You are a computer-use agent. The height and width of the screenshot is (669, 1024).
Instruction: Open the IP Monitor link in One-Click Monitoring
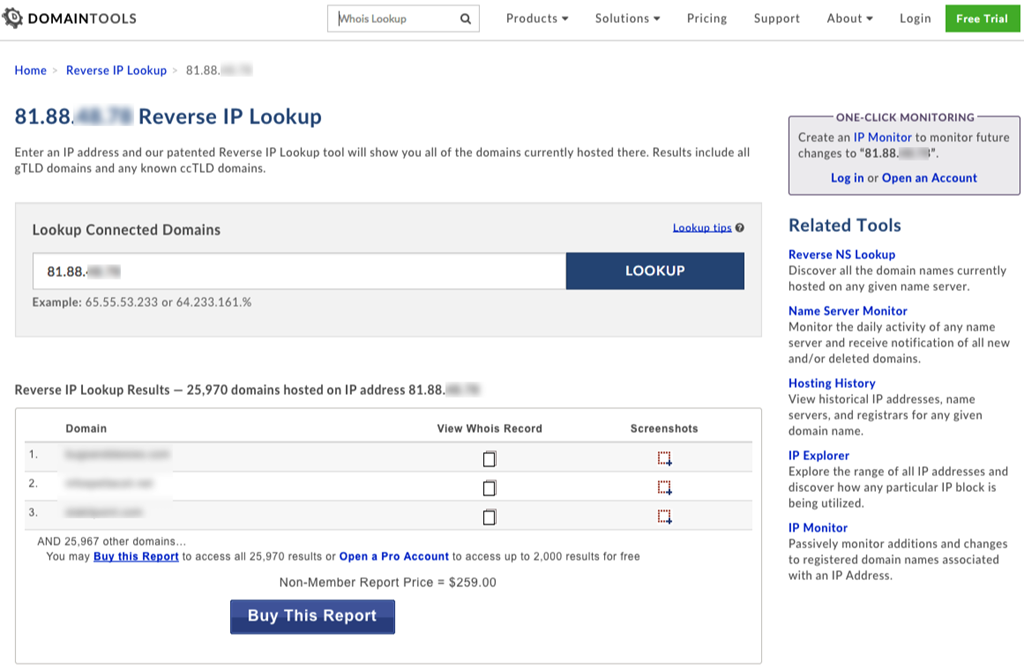coord(882,137)
